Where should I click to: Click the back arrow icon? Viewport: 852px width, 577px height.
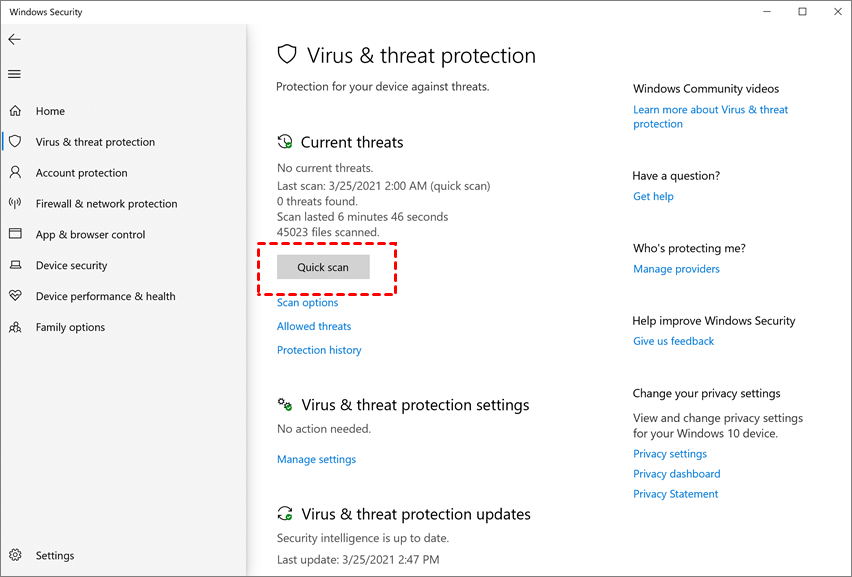tap(15, 39)
